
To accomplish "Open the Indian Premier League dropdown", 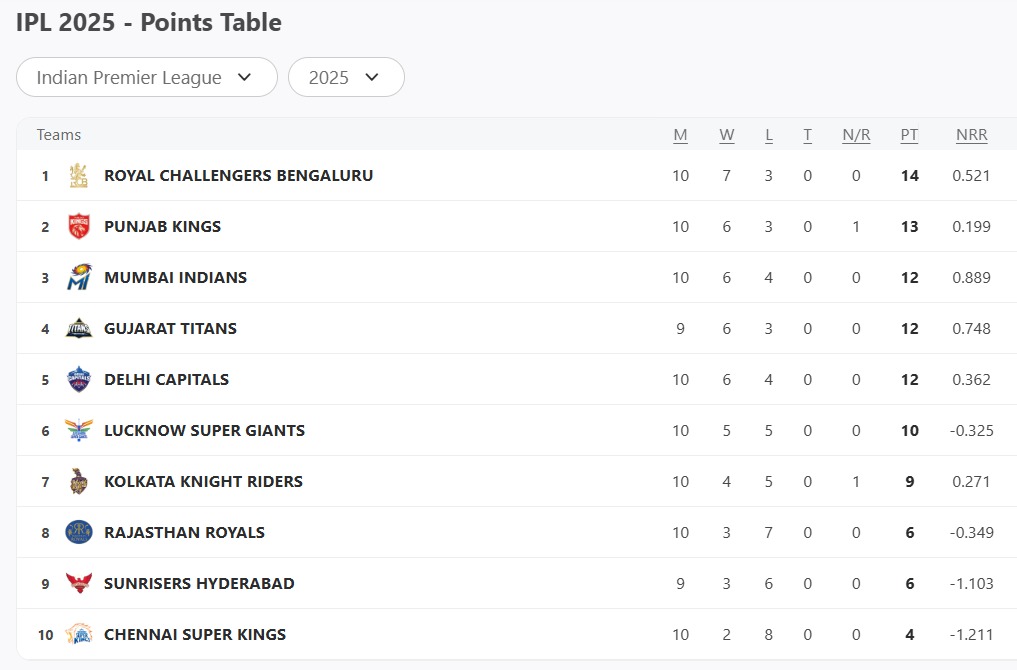I will (x=147, y=77).
